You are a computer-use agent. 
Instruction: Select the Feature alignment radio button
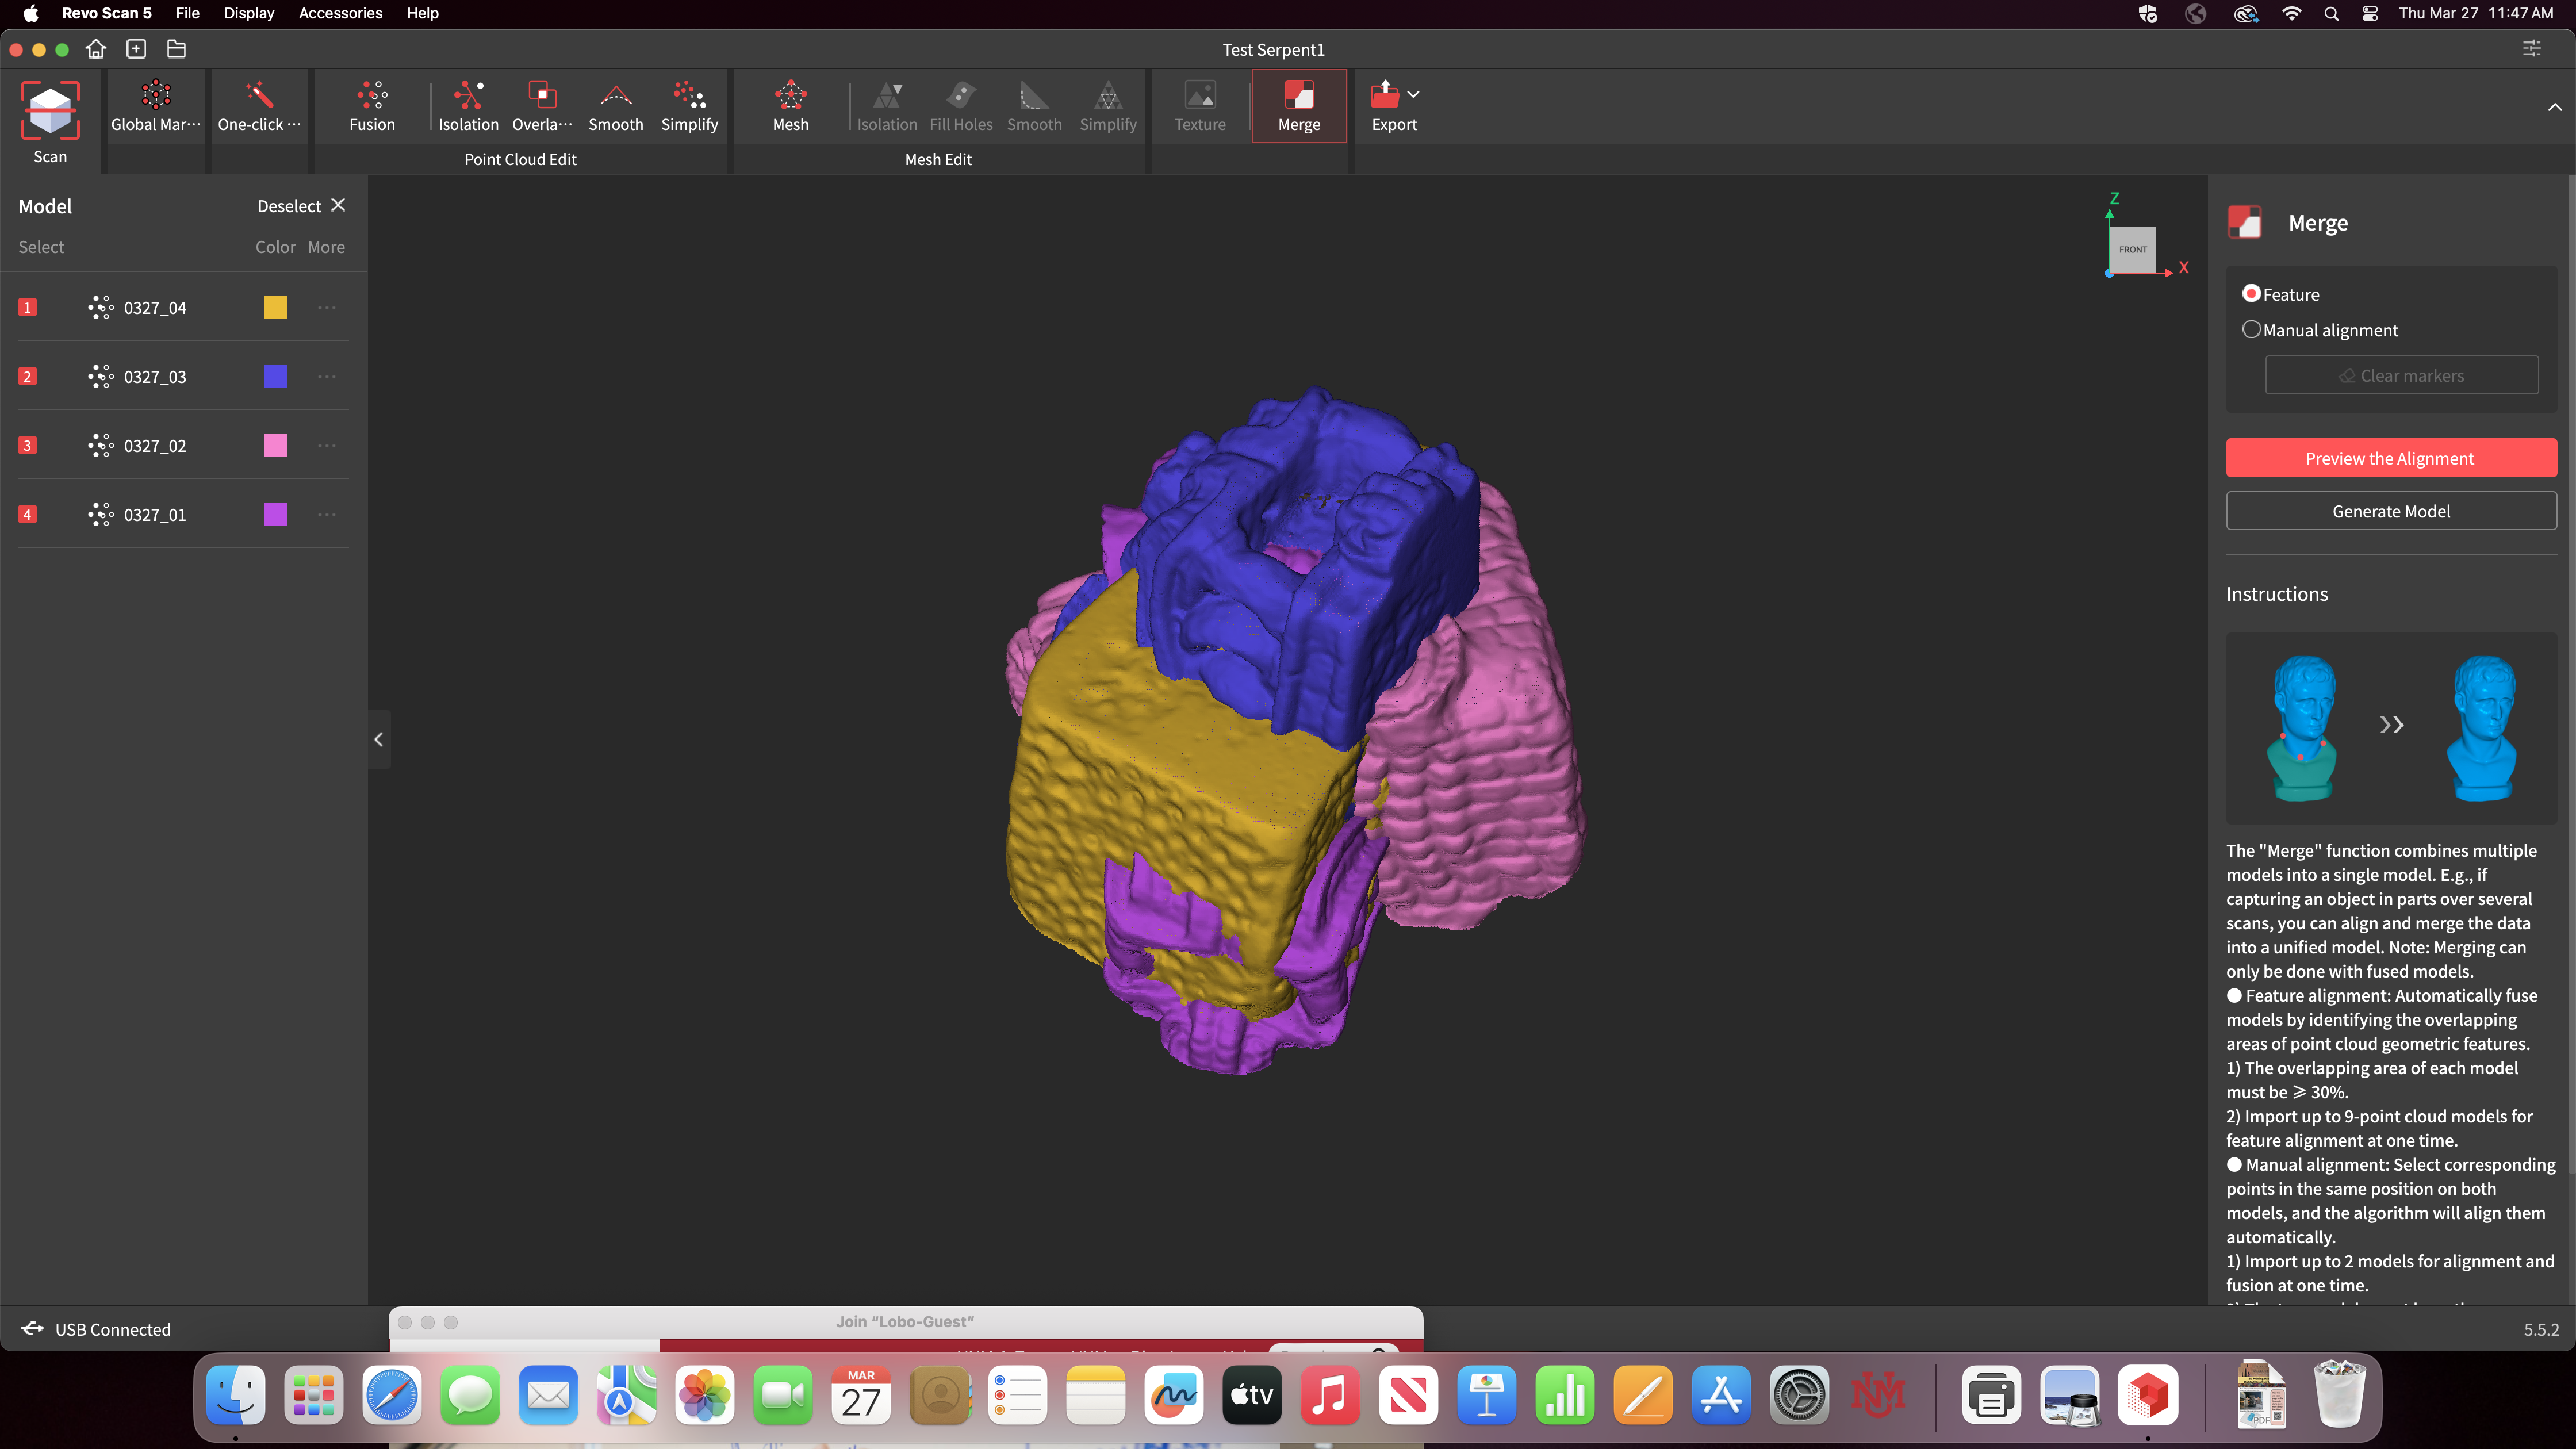coord(2251,294)
